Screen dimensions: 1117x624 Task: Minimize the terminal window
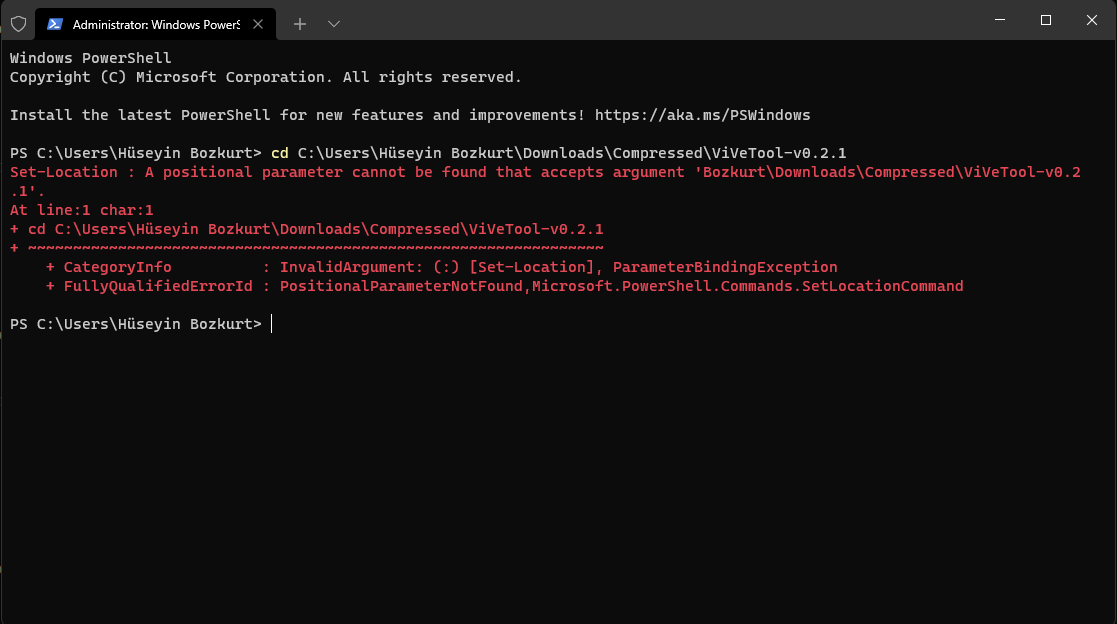click(998, 20)
